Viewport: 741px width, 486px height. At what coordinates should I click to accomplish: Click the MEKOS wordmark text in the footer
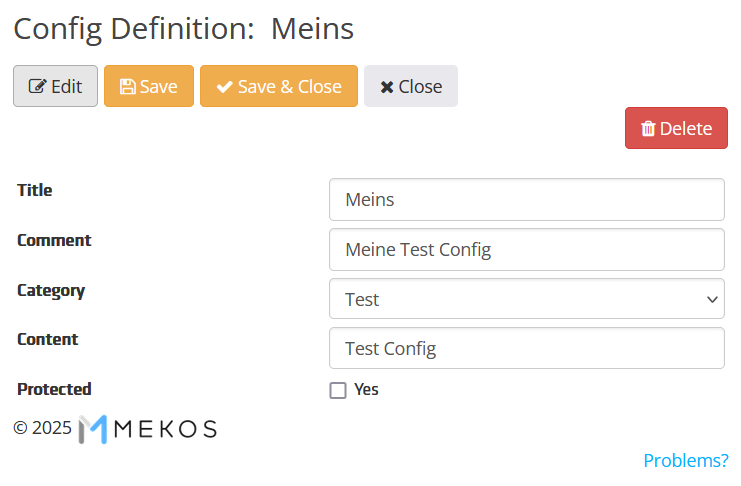168,429
